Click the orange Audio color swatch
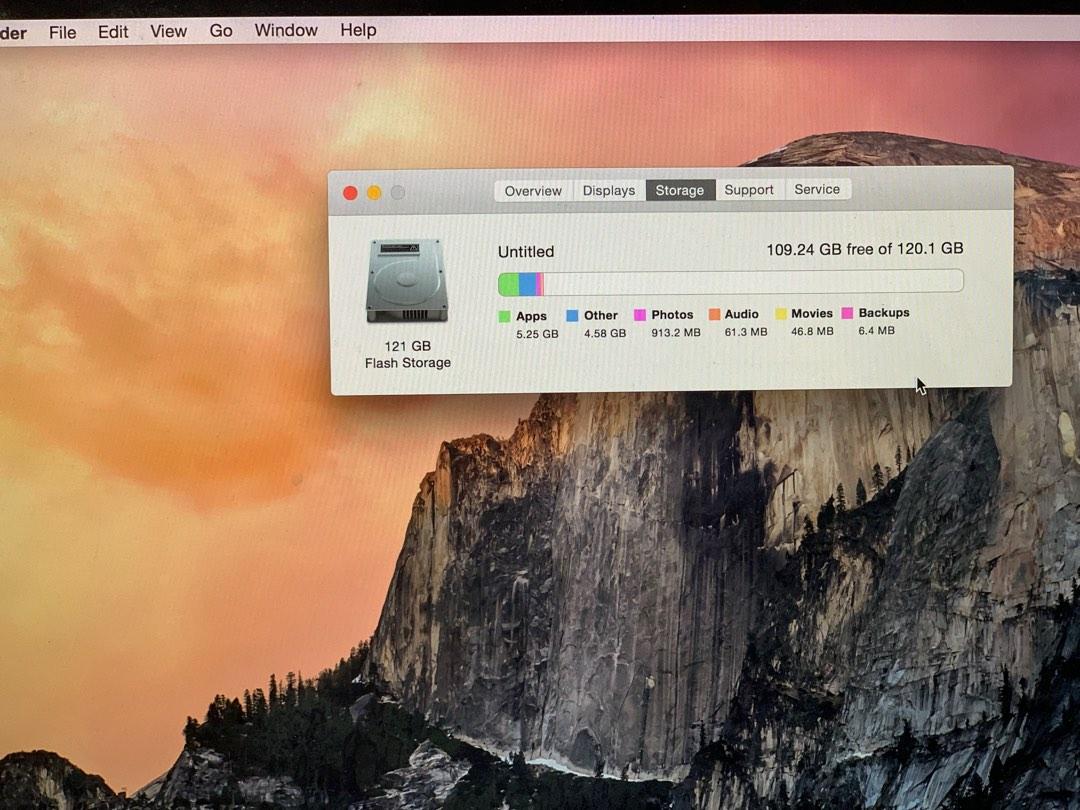 pos(714,314)
